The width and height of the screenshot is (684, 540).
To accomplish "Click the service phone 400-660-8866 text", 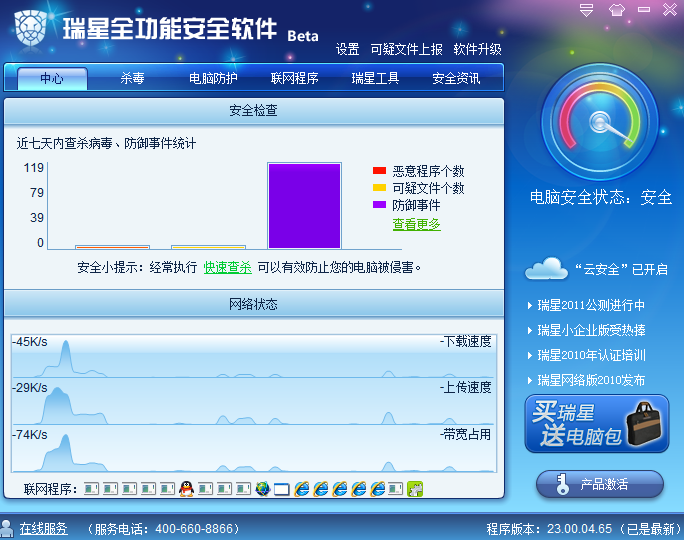I will (164, 529).
